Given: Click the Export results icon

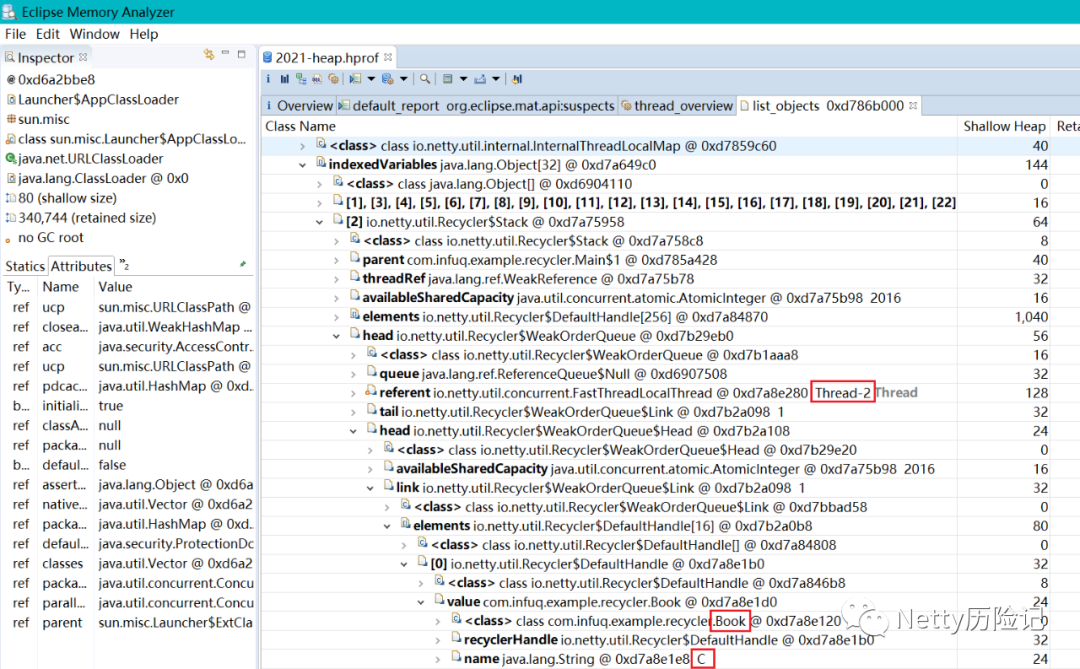Looking at the screenshot, I should click(480, 79).
